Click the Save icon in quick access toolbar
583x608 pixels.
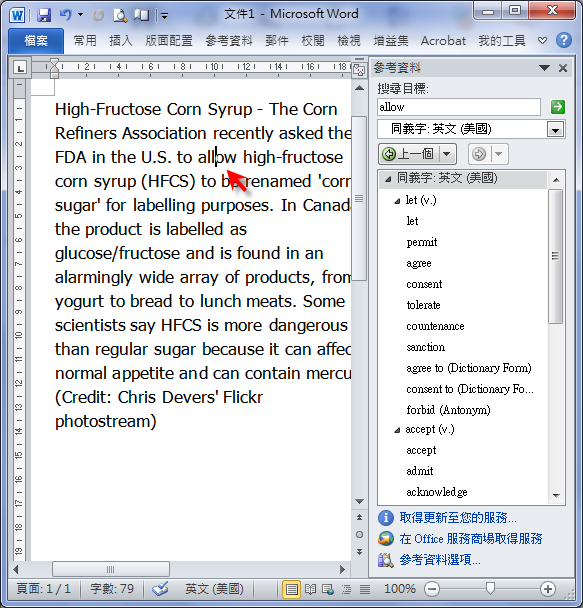coord(44,15)
